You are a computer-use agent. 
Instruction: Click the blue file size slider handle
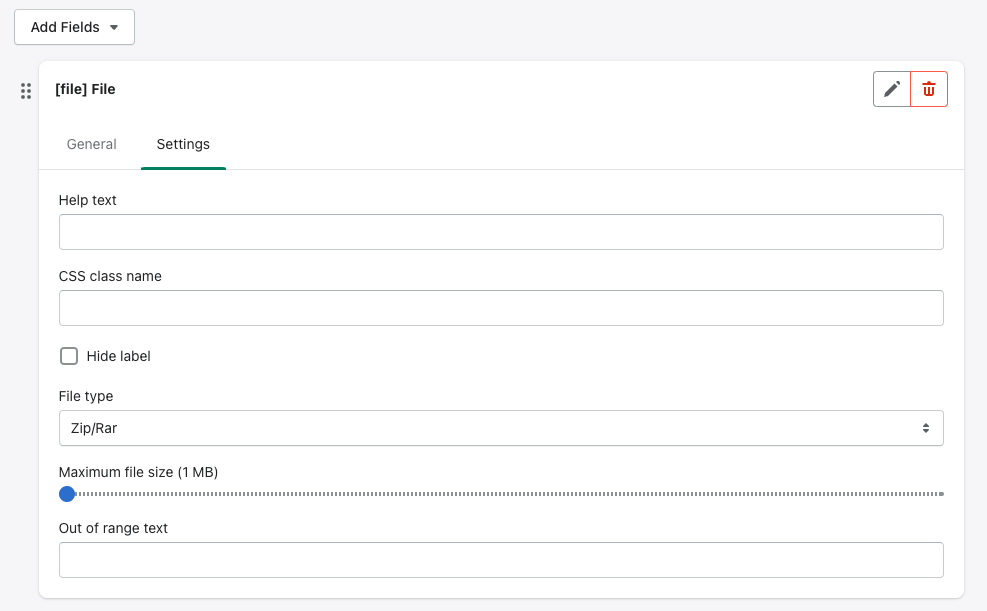pyautogui.click(x=67, y=494)
